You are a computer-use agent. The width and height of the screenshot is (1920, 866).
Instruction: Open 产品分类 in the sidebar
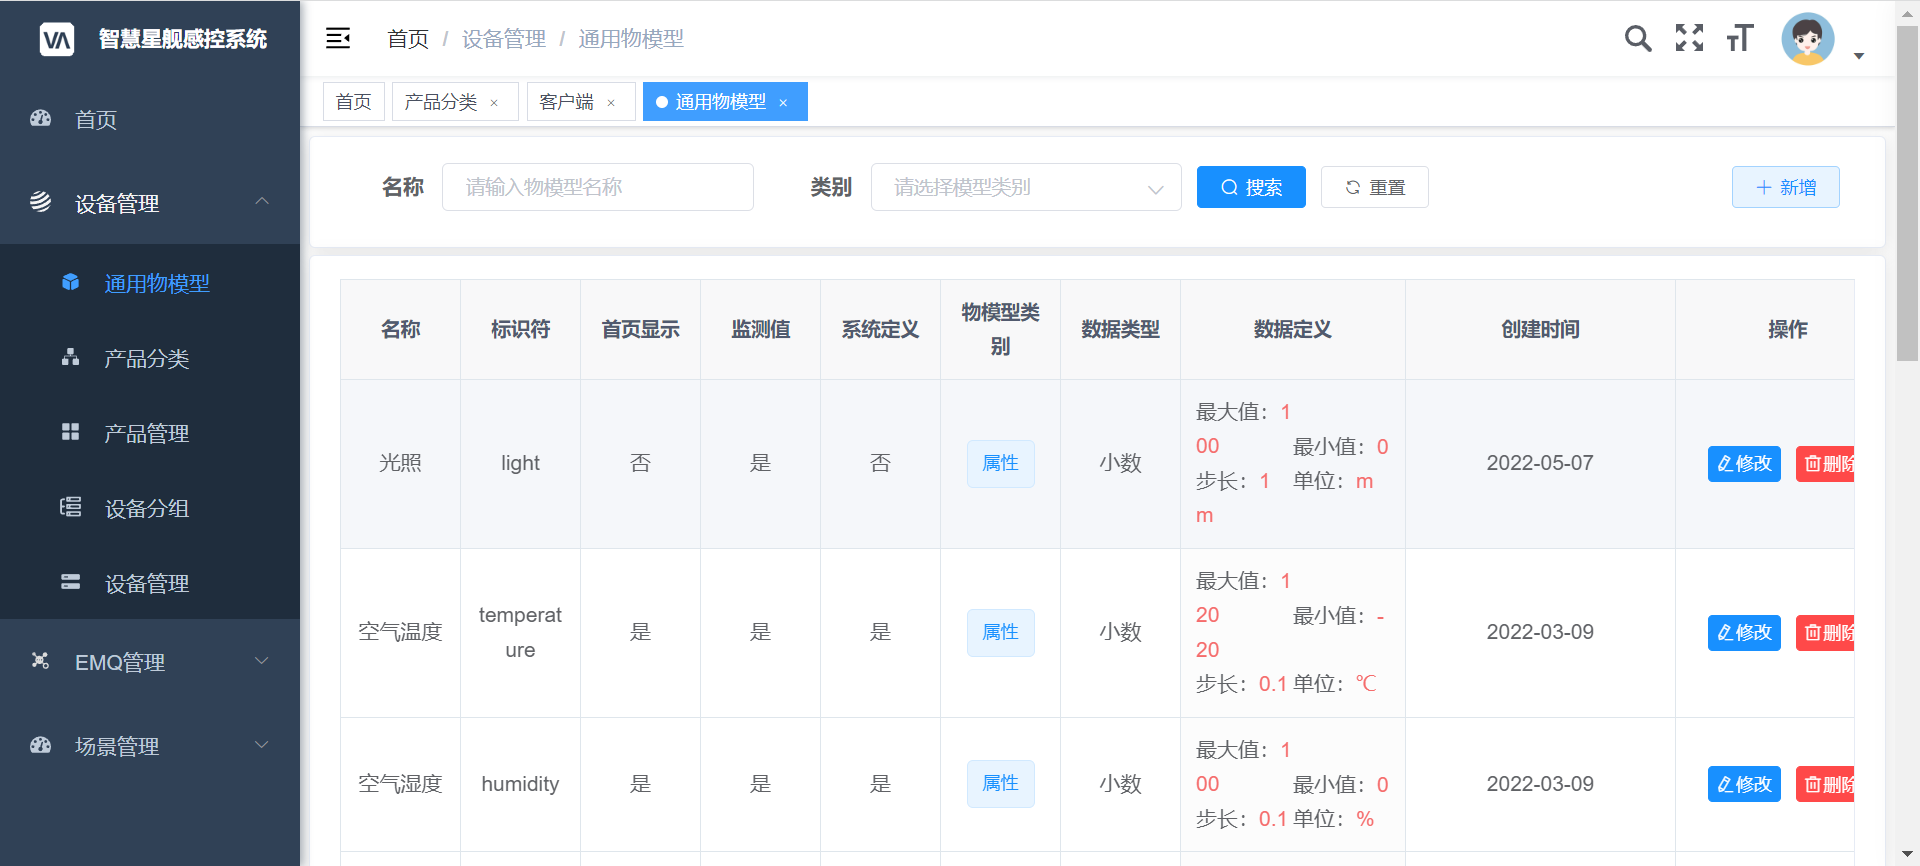(x=150, y=358)
